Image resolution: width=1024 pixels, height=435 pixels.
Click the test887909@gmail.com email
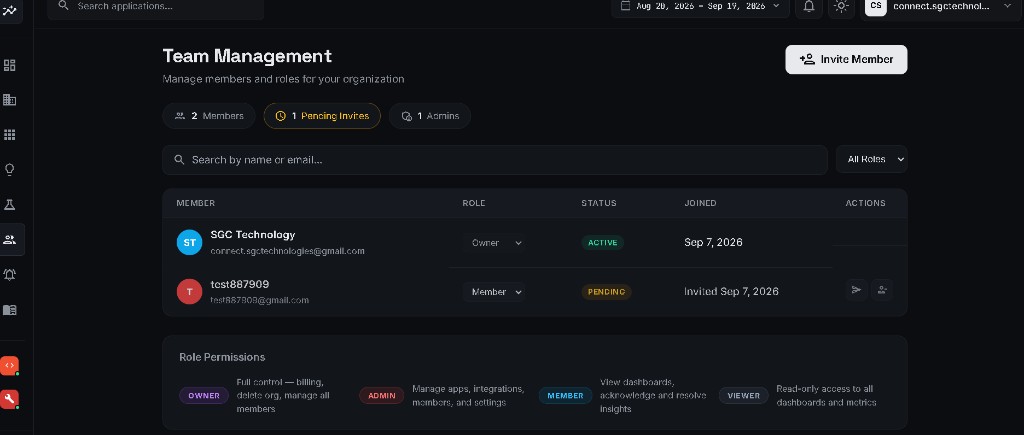(259, 300)
